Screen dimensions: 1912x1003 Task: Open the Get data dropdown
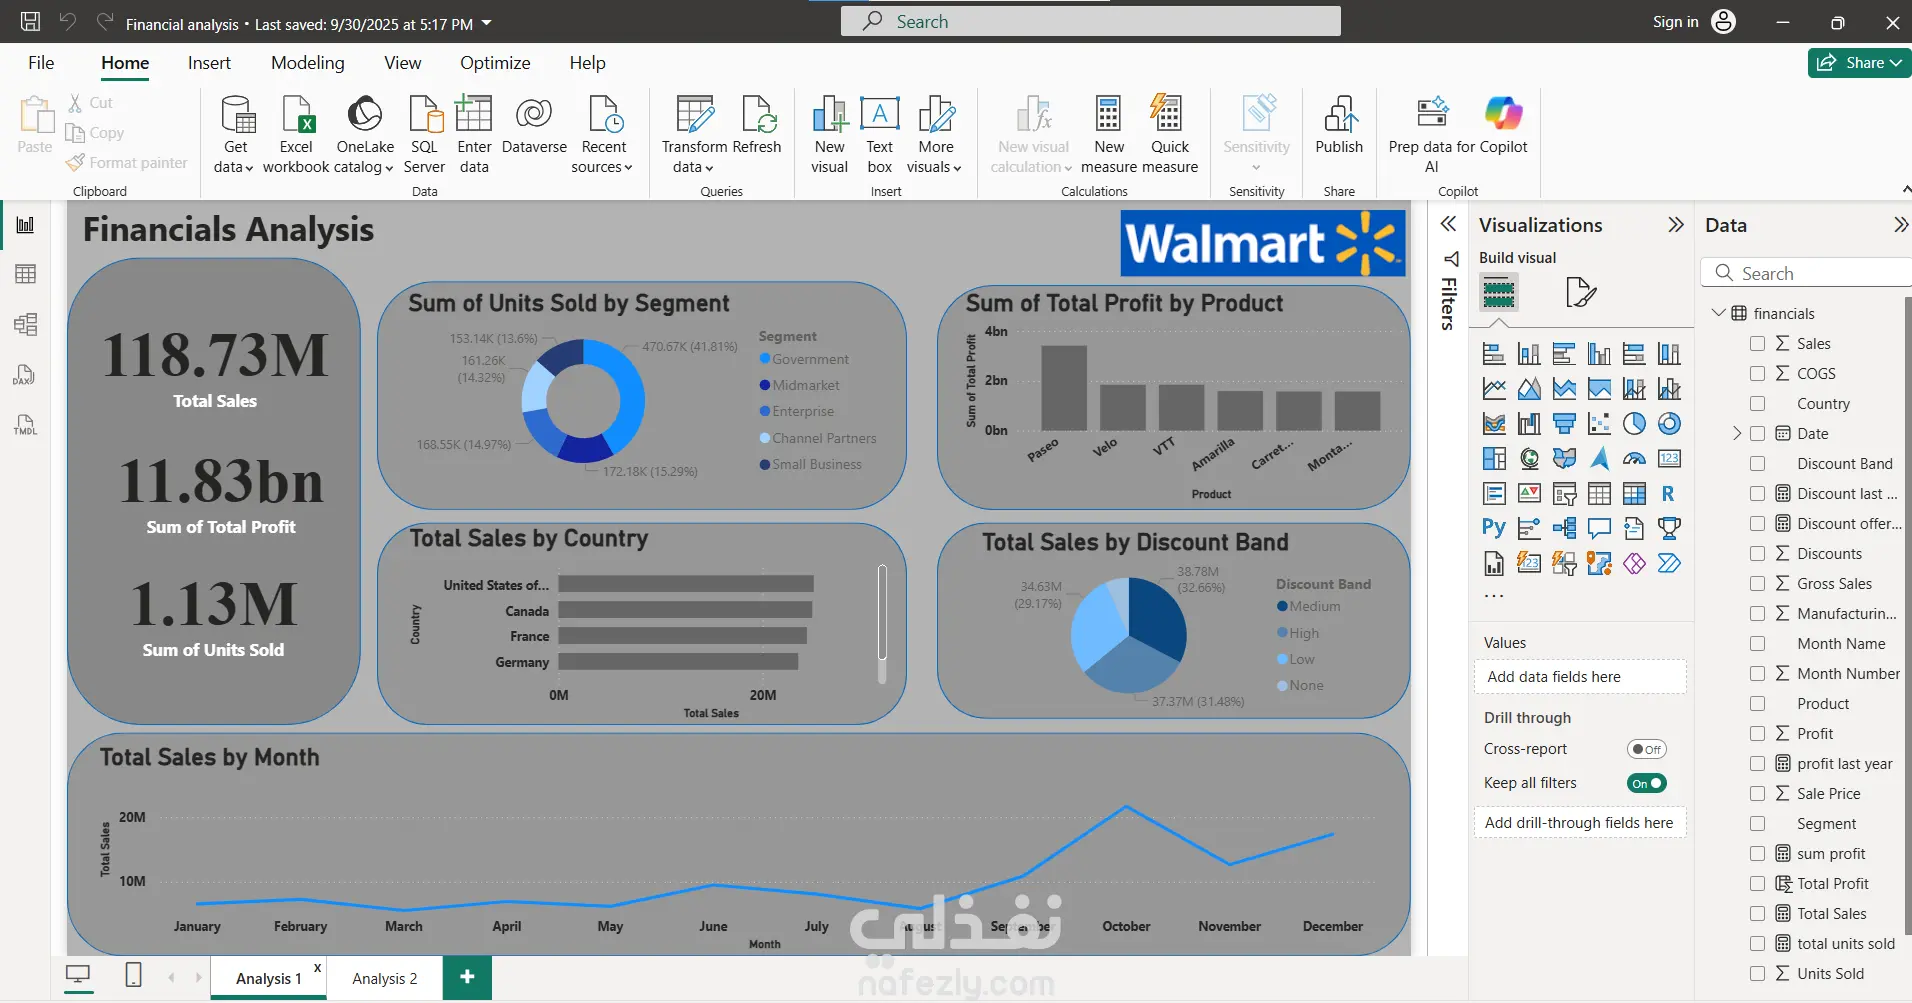(234, 134)
